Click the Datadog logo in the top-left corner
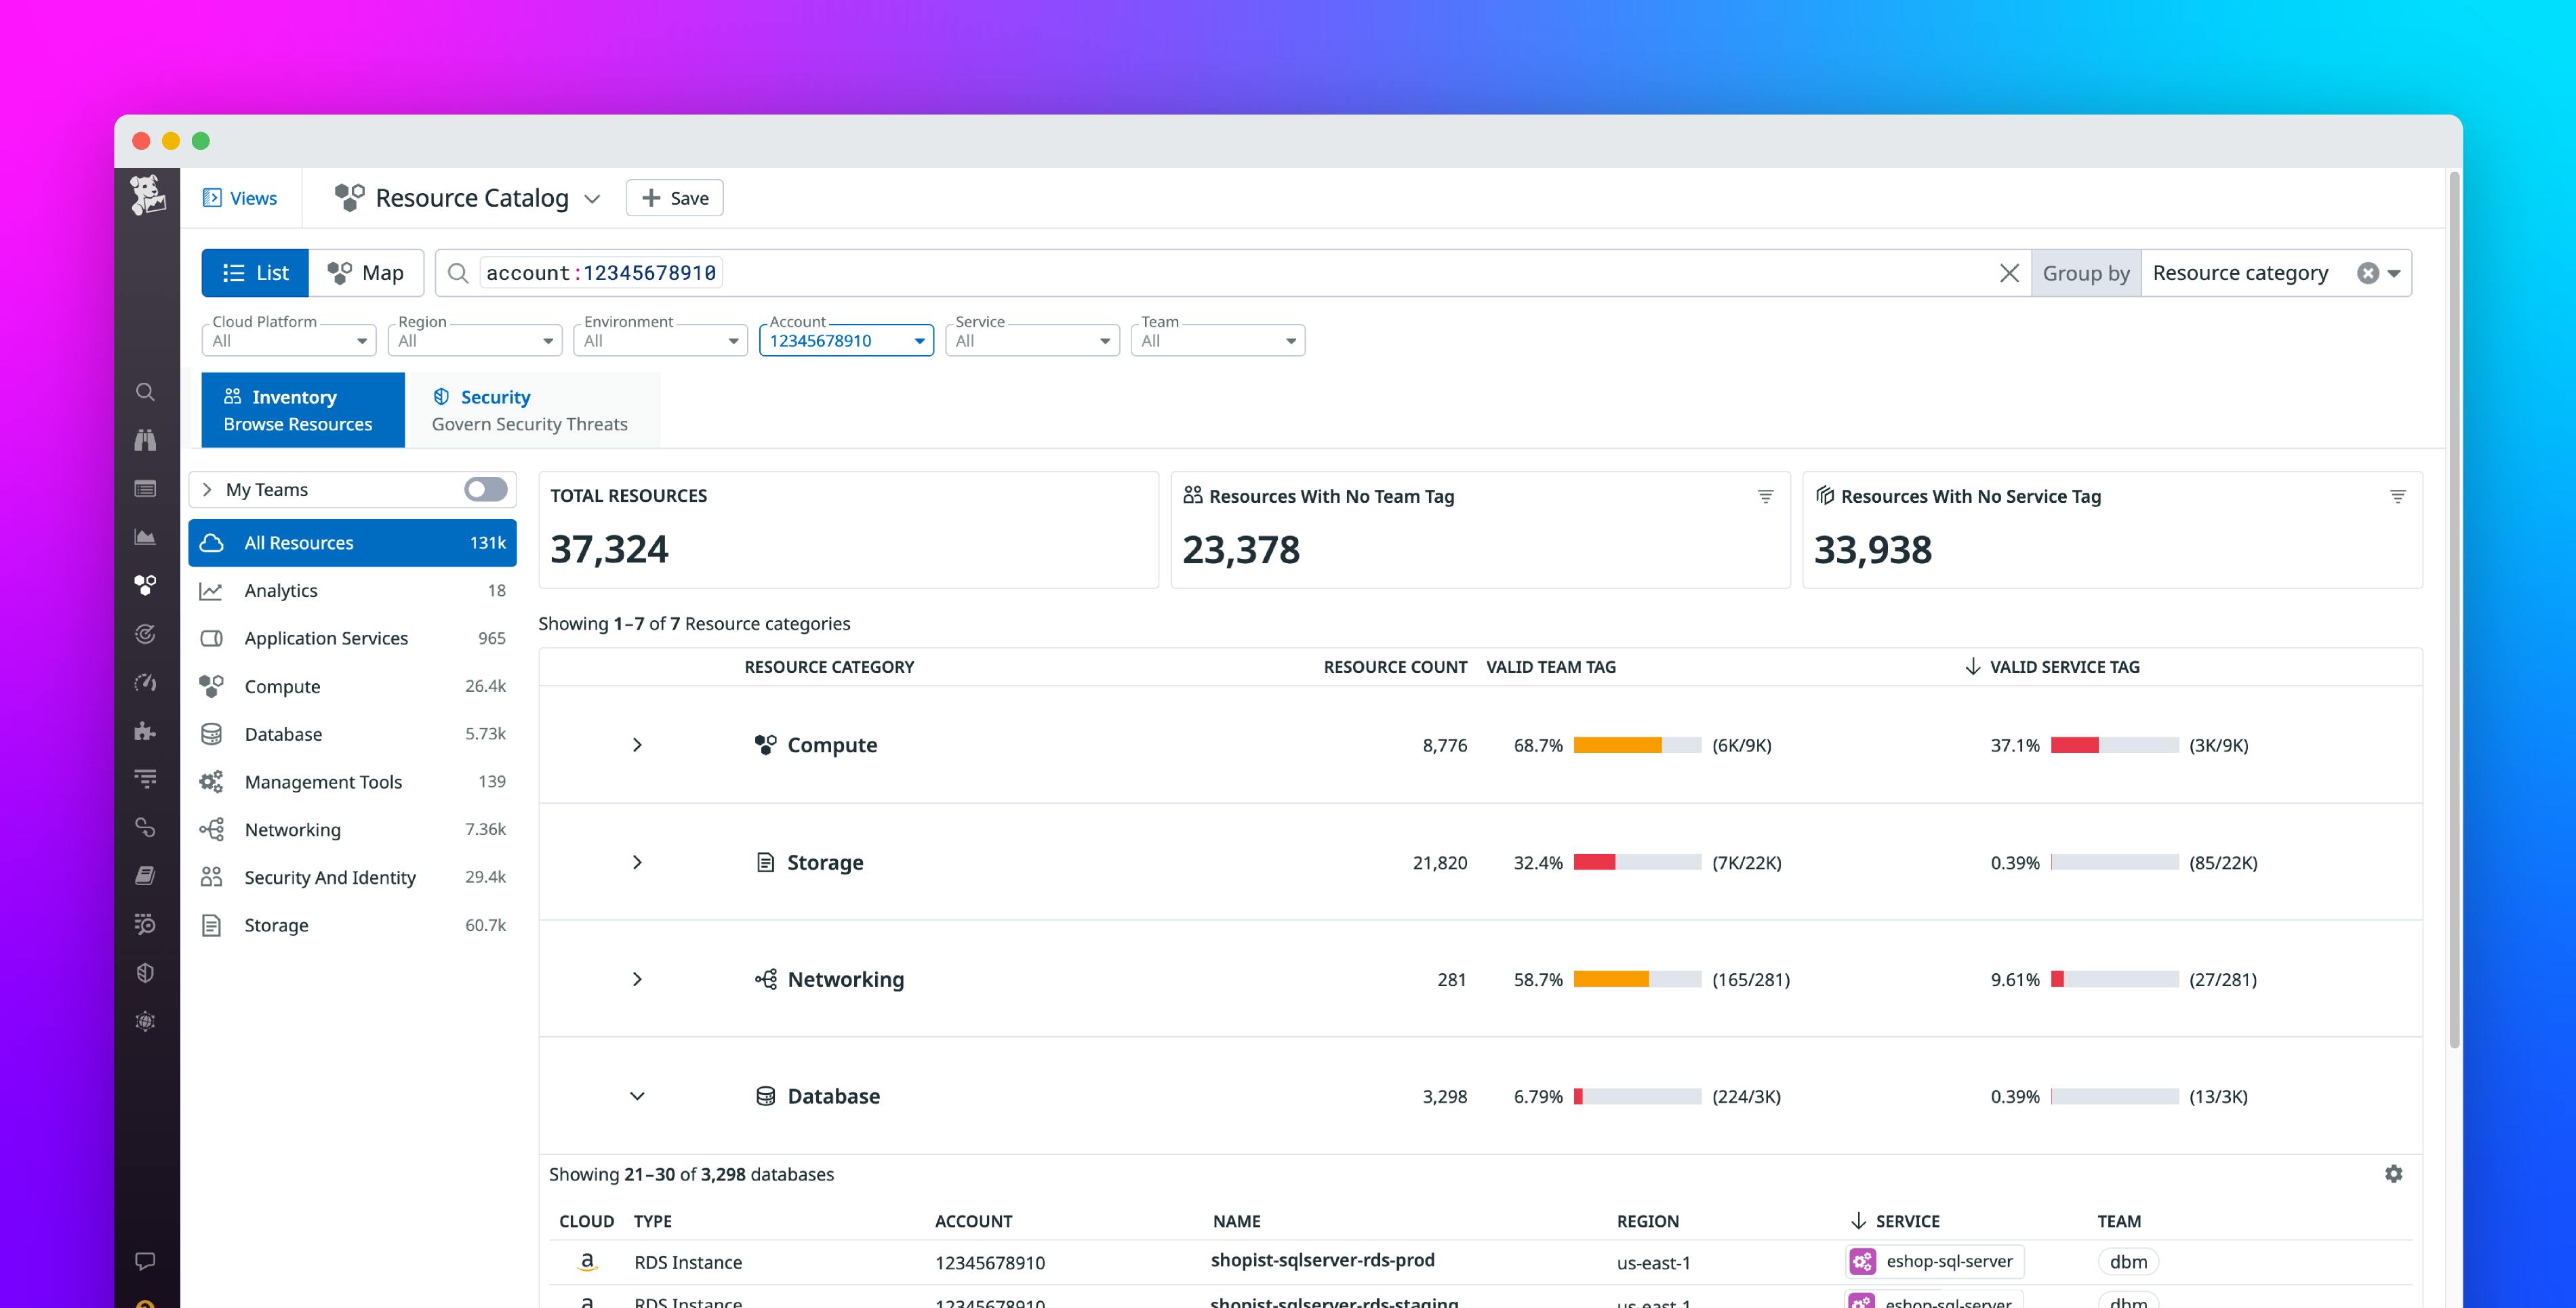 (x=147, y=196)
